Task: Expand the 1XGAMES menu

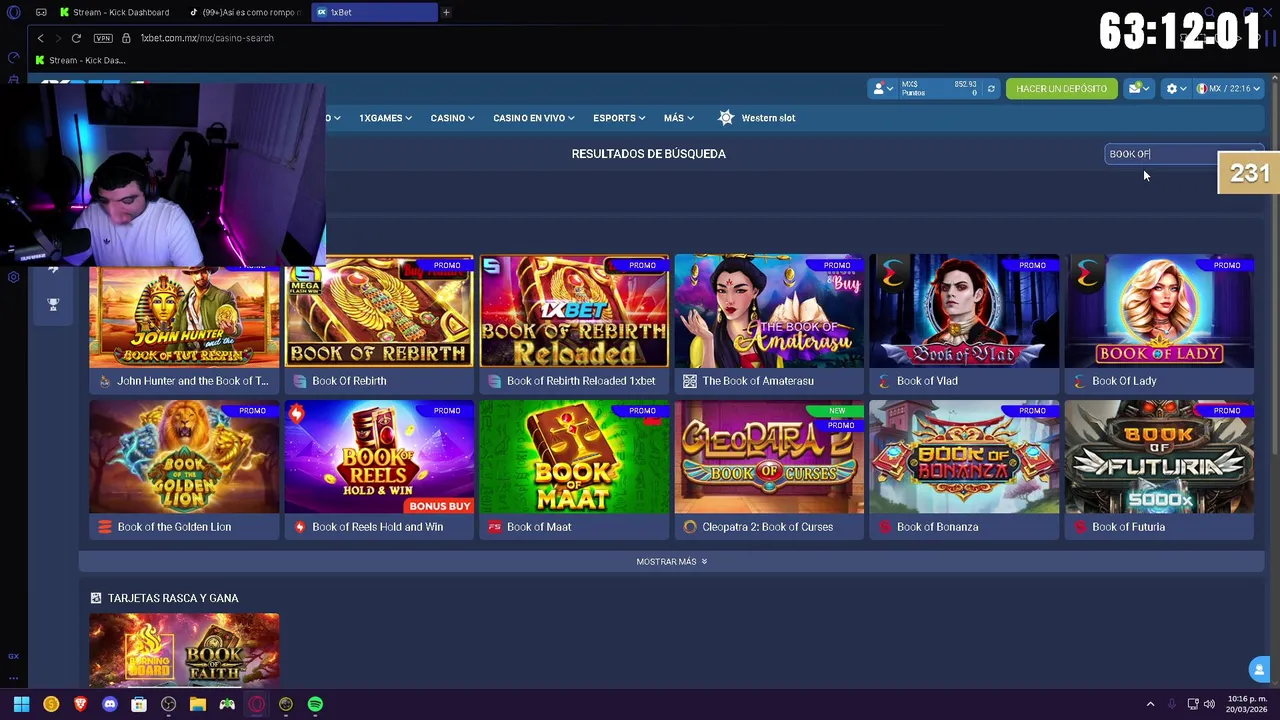Action: (385, 118)
